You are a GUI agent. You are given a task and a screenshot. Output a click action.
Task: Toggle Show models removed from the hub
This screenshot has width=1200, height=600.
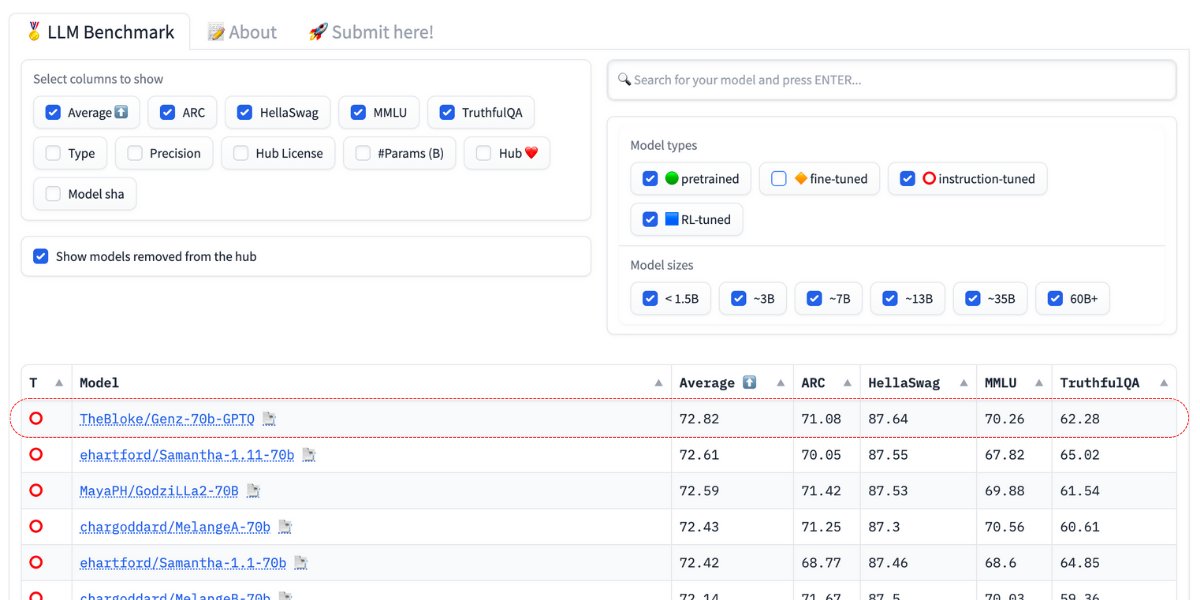pyautogui.click(x=41, y=256)
